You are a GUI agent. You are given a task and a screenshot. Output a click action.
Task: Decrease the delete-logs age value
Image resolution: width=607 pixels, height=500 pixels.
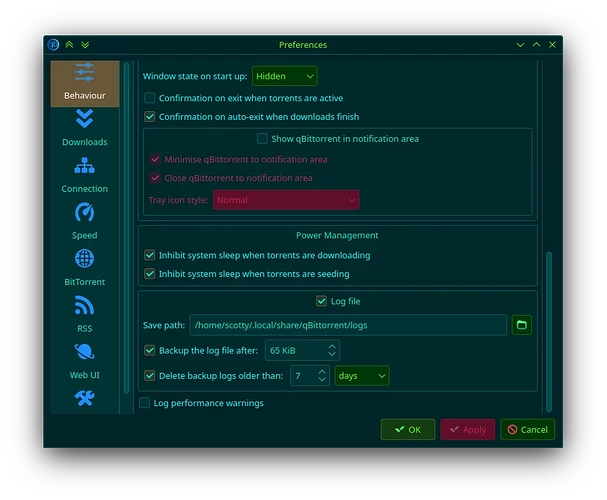322,380
